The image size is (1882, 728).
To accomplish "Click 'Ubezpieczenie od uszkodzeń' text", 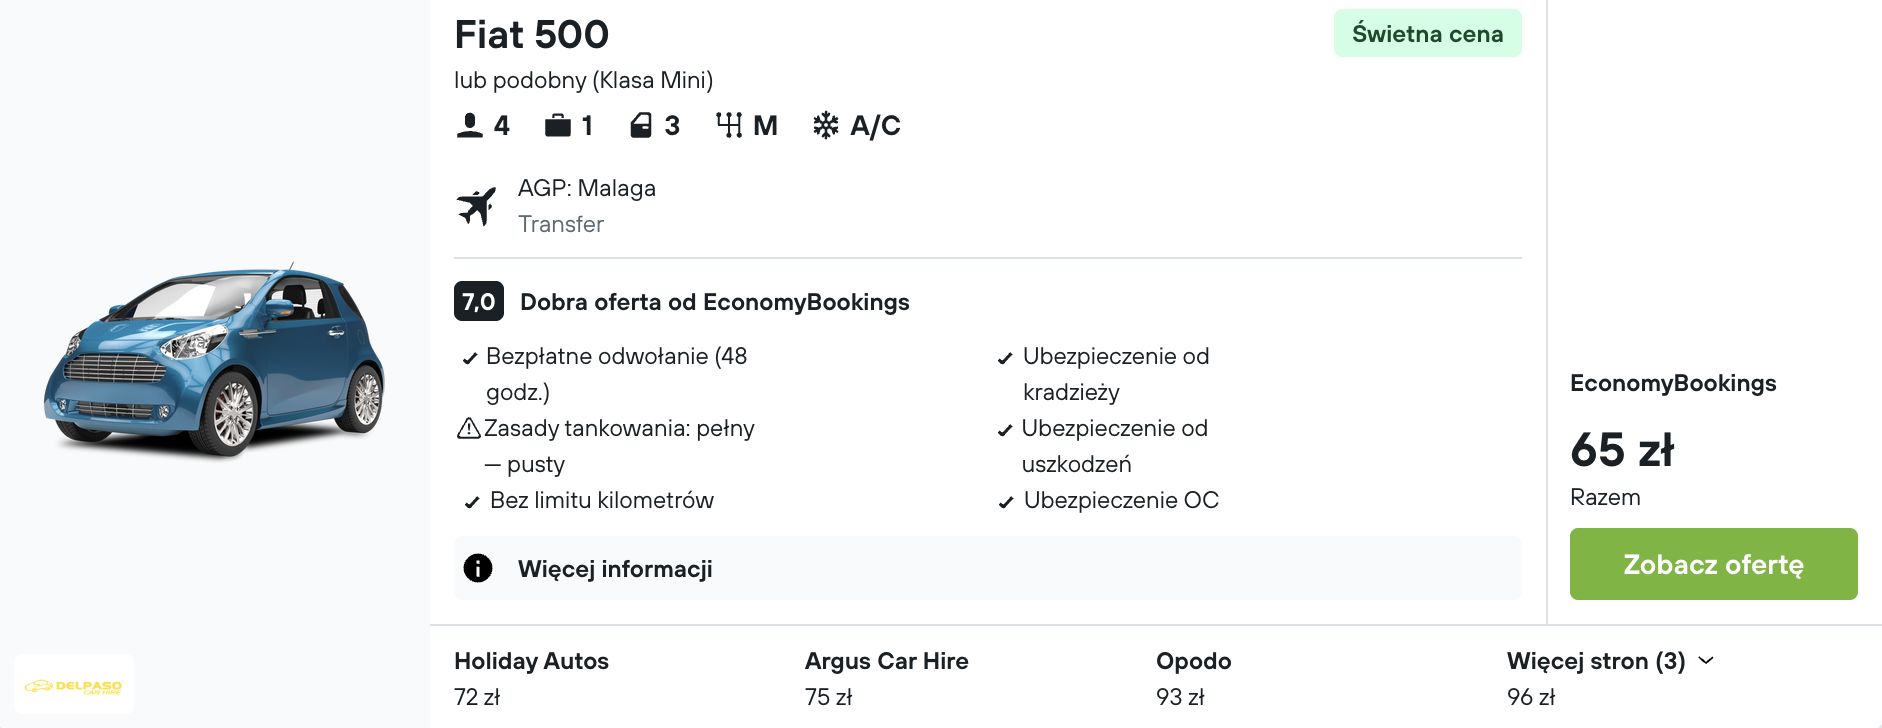I will (1115, 446).
